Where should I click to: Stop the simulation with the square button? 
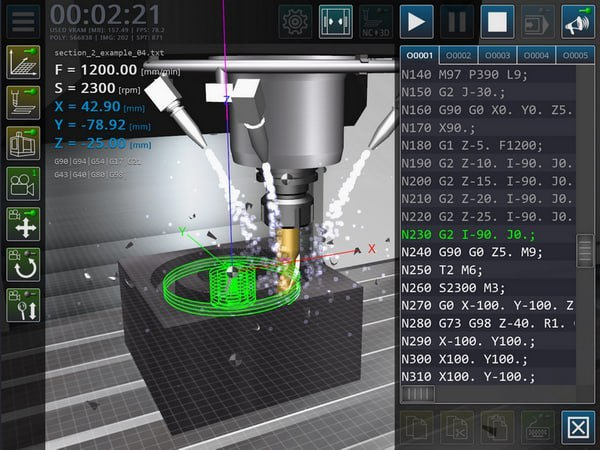click(x=497, y=21)
